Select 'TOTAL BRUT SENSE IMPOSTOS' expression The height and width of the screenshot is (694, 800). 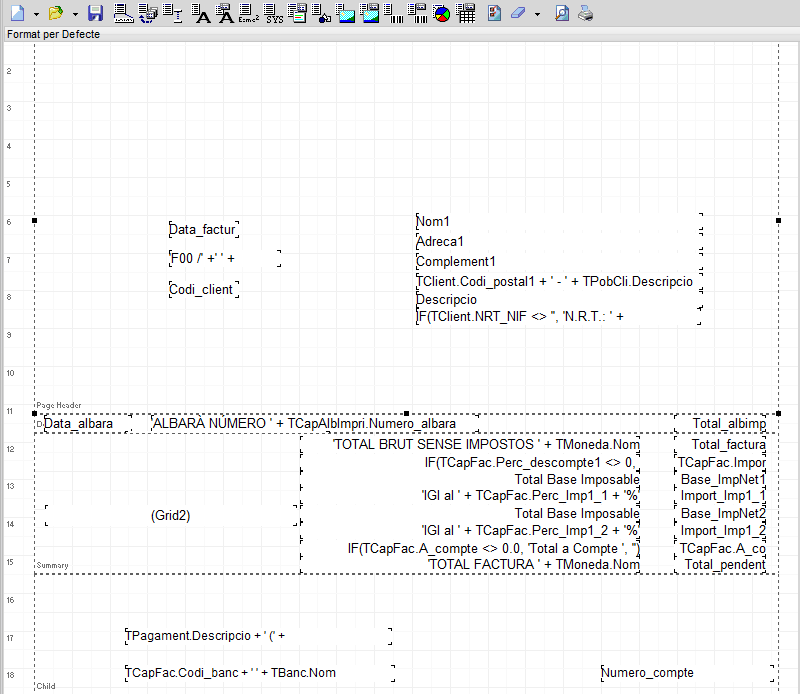click(470, 444)
